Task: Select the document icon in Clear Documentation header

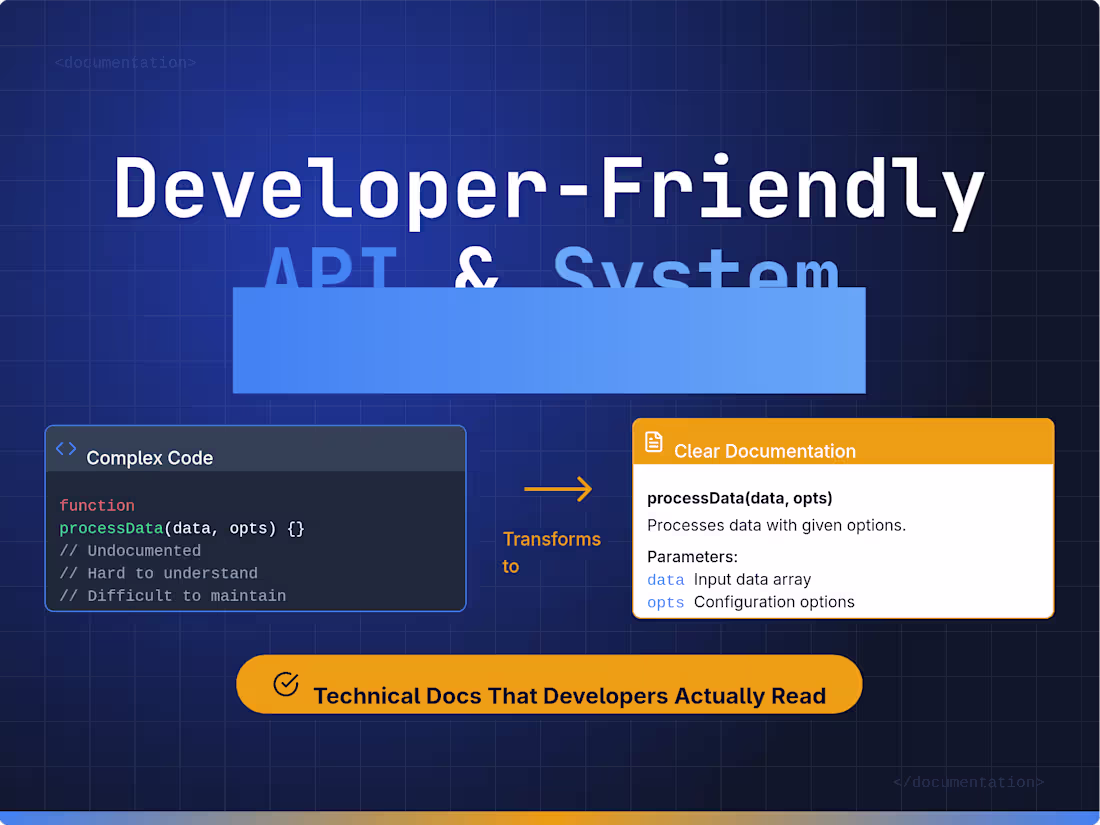Action: tap(655, 441)
